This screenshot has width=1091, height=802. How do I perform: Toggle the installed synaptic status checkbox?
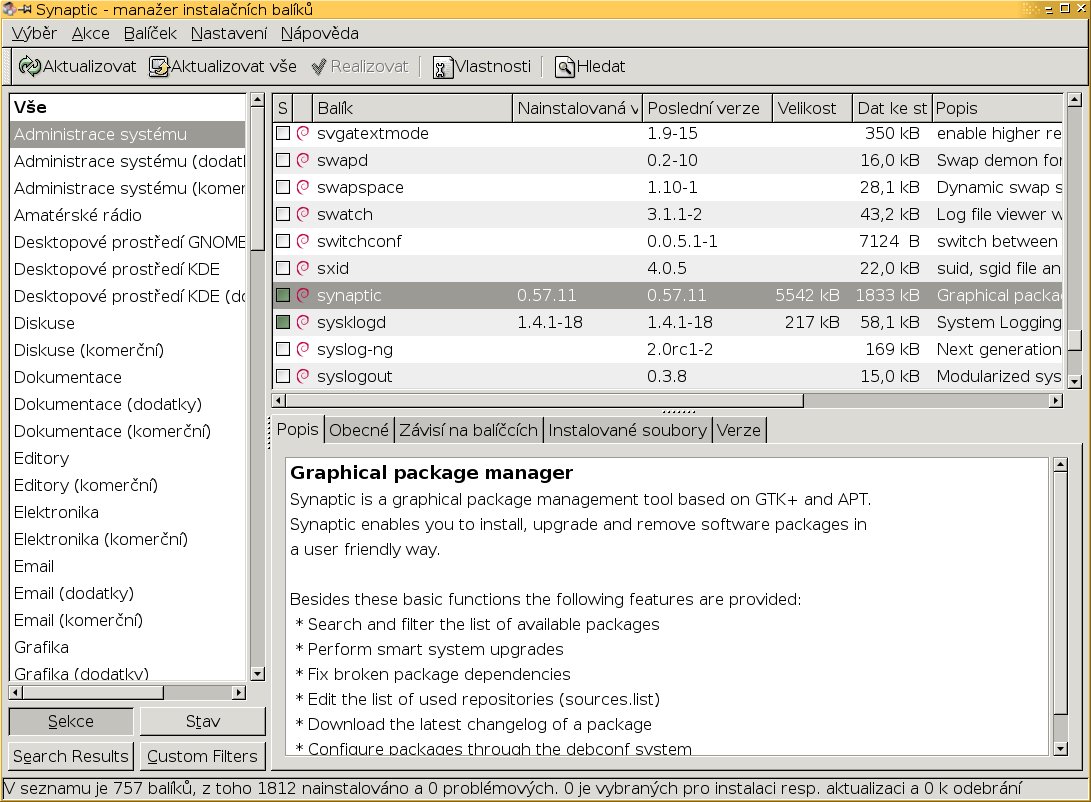(x=282, y=295)
